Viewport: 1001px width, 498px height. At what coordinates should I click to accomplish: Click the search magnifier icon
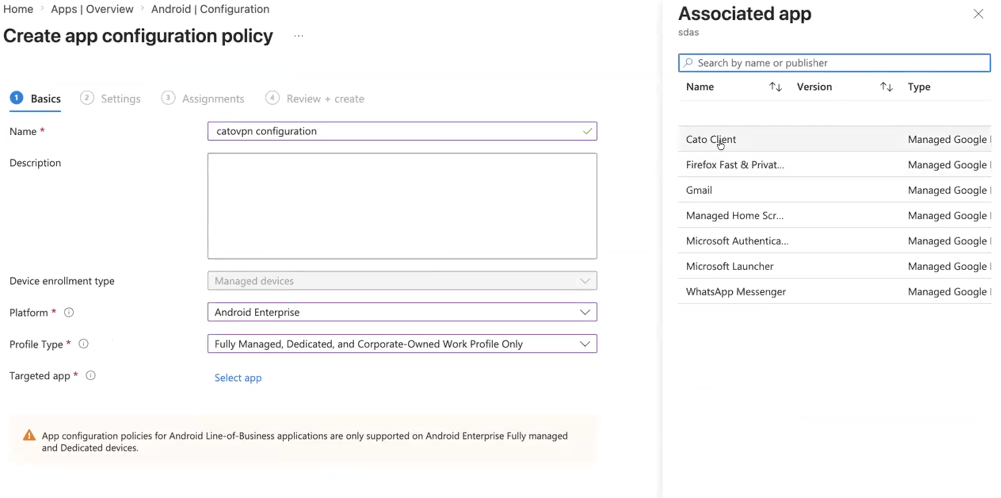(x=688, y=63)
